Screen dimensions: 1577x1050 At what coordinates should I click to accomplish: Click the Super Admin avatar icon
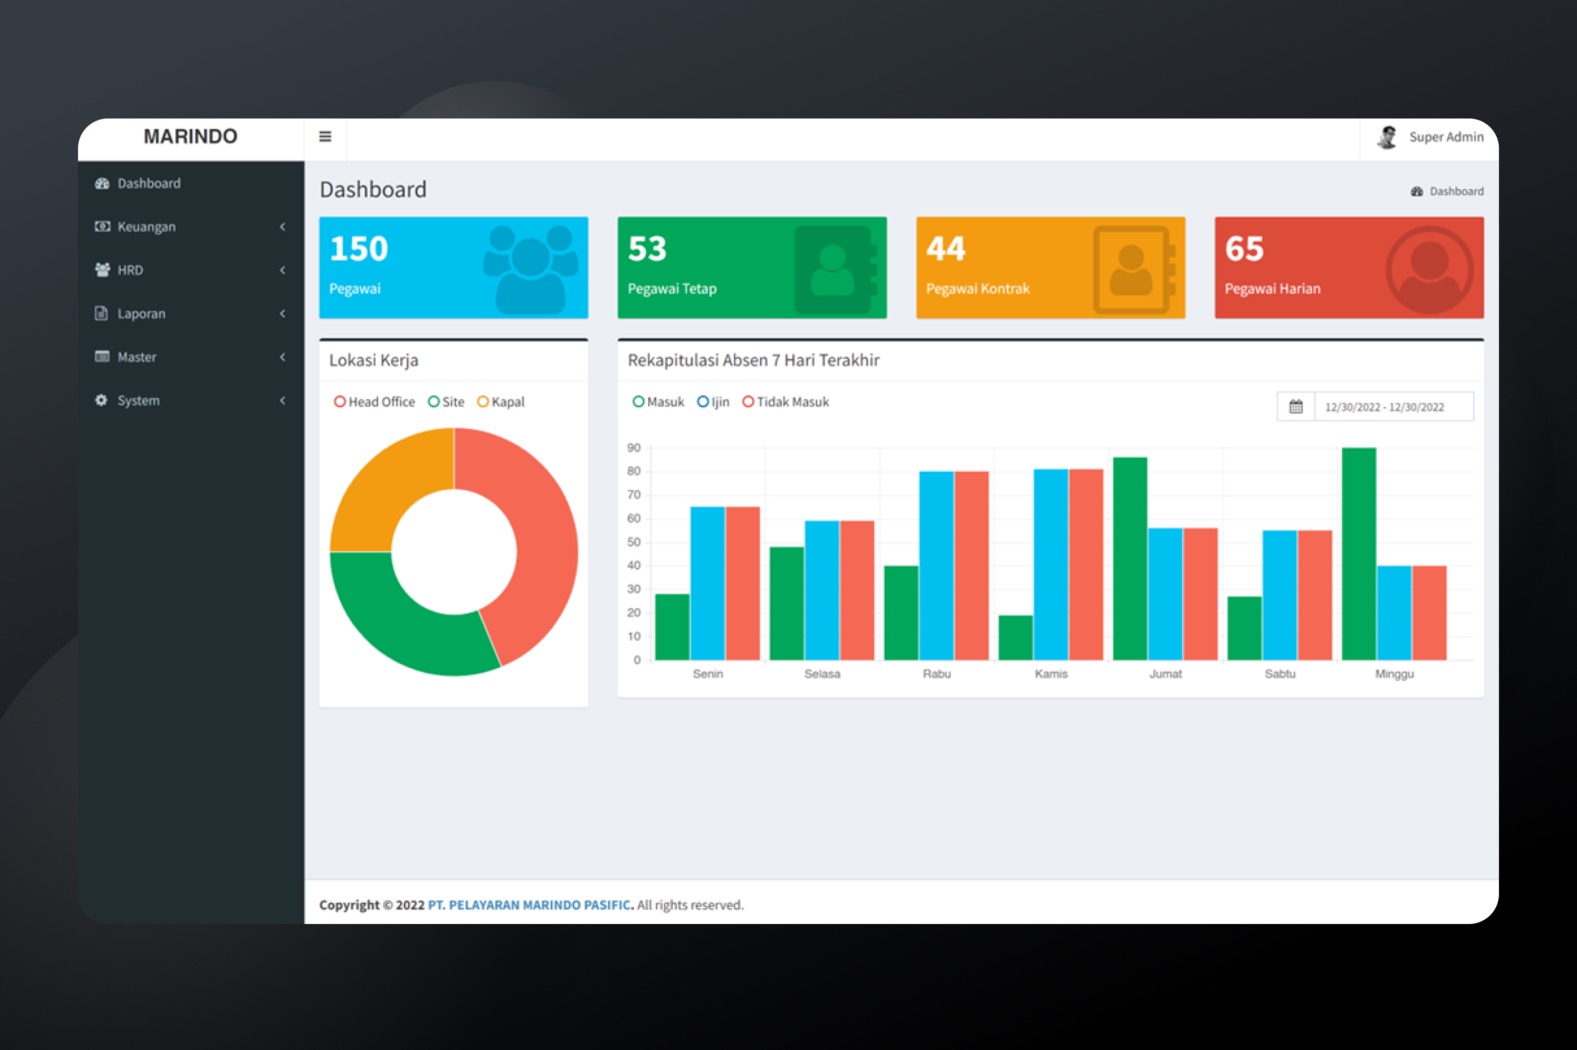tap(1387, 137)
